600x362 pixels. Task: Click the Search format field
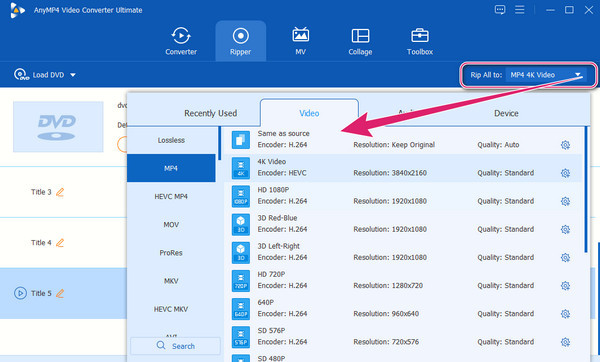(175, 346)
